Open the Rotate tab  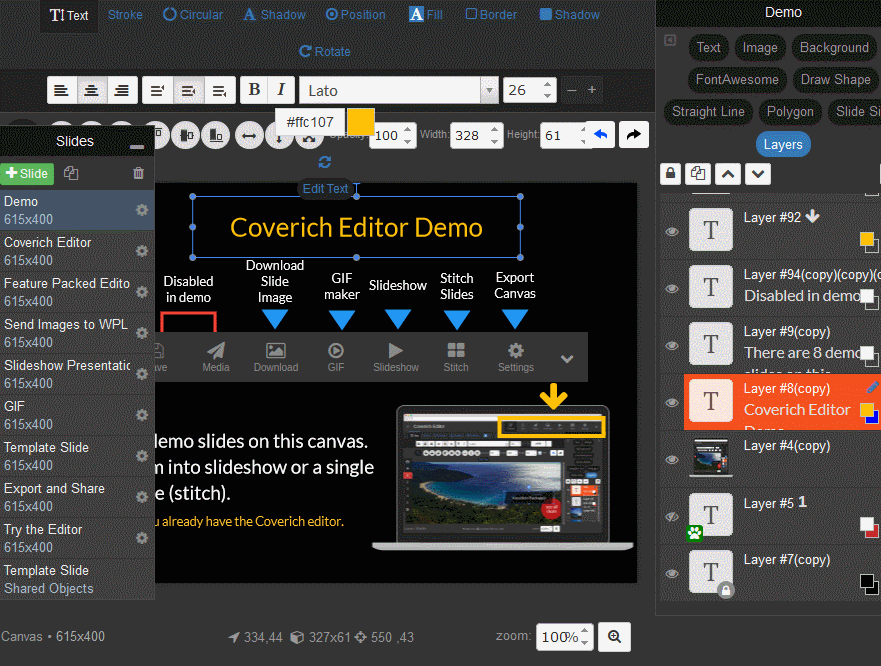[325, 52]
